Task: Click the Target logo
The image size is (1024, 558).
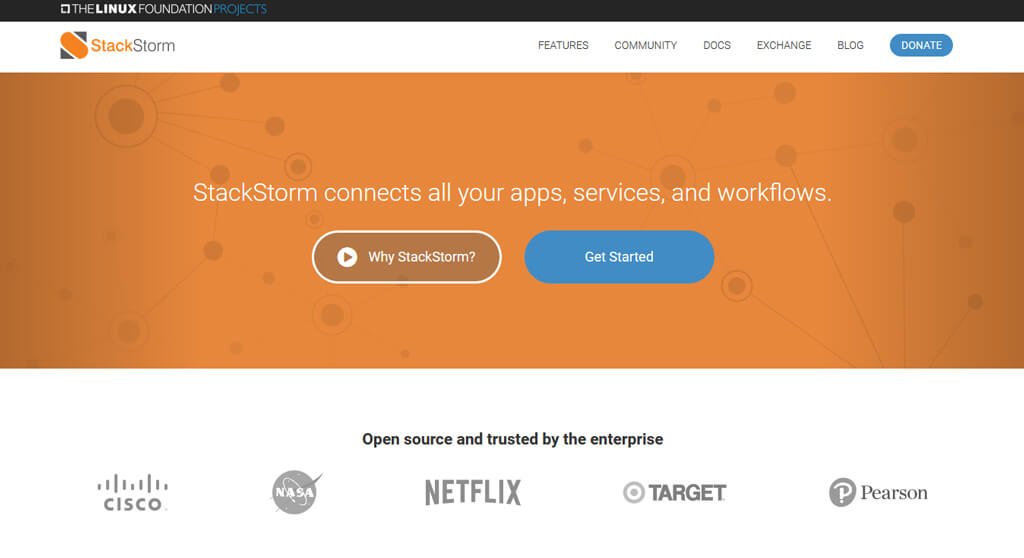Action: [674, 492]
